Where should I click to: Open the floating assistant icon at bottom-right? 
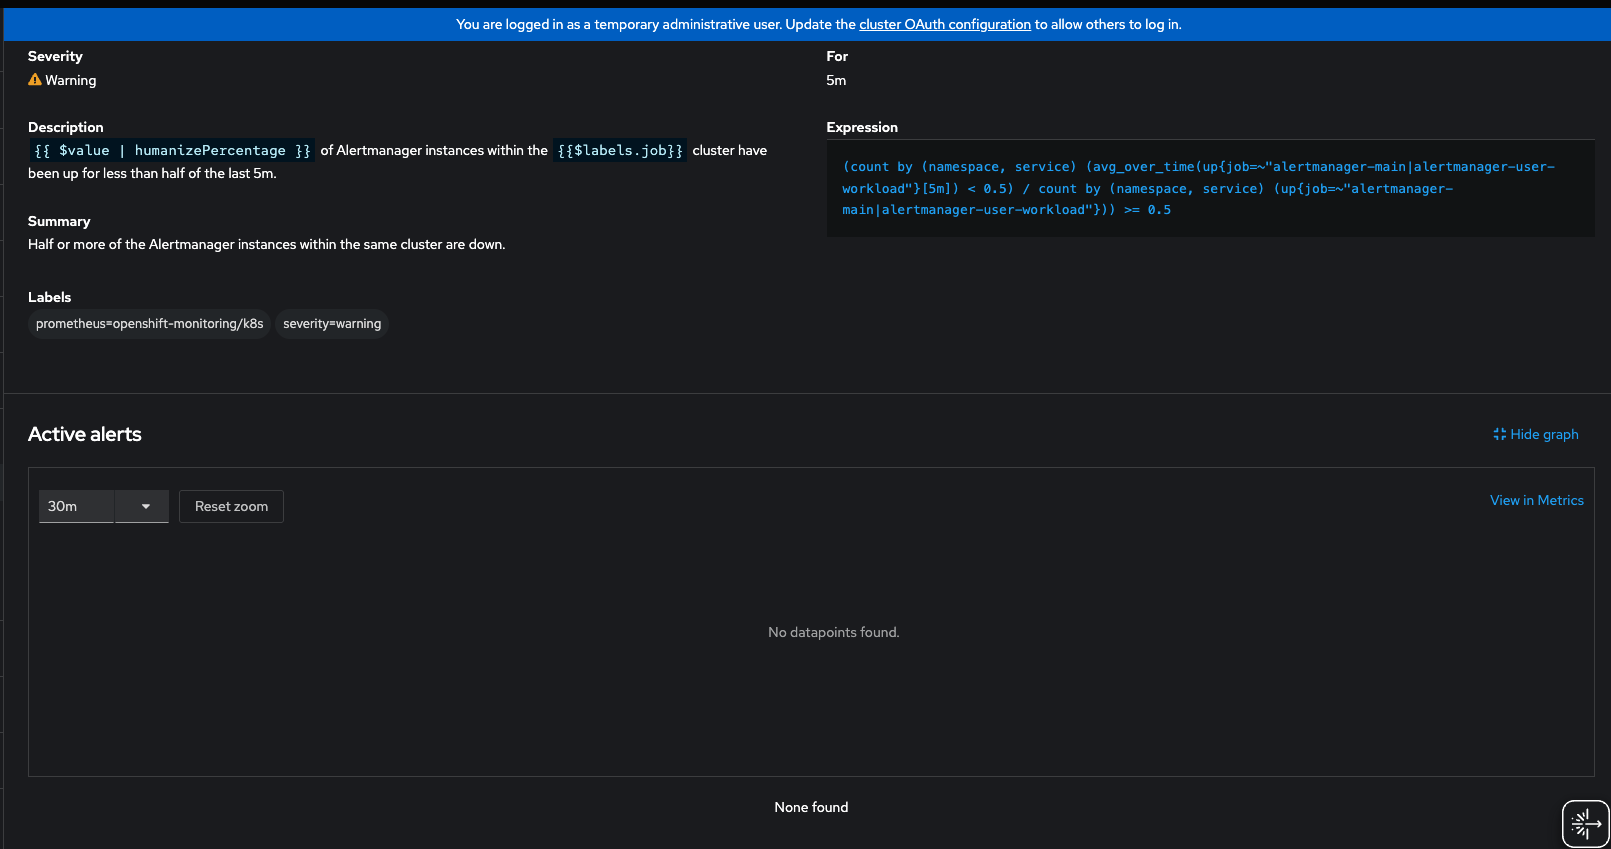coord(1585,824)
